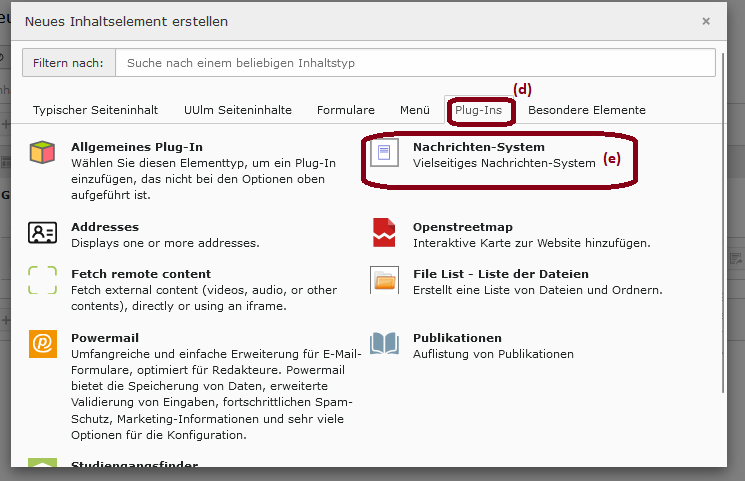Click the Fetch remote content icon

coord(42,280)
